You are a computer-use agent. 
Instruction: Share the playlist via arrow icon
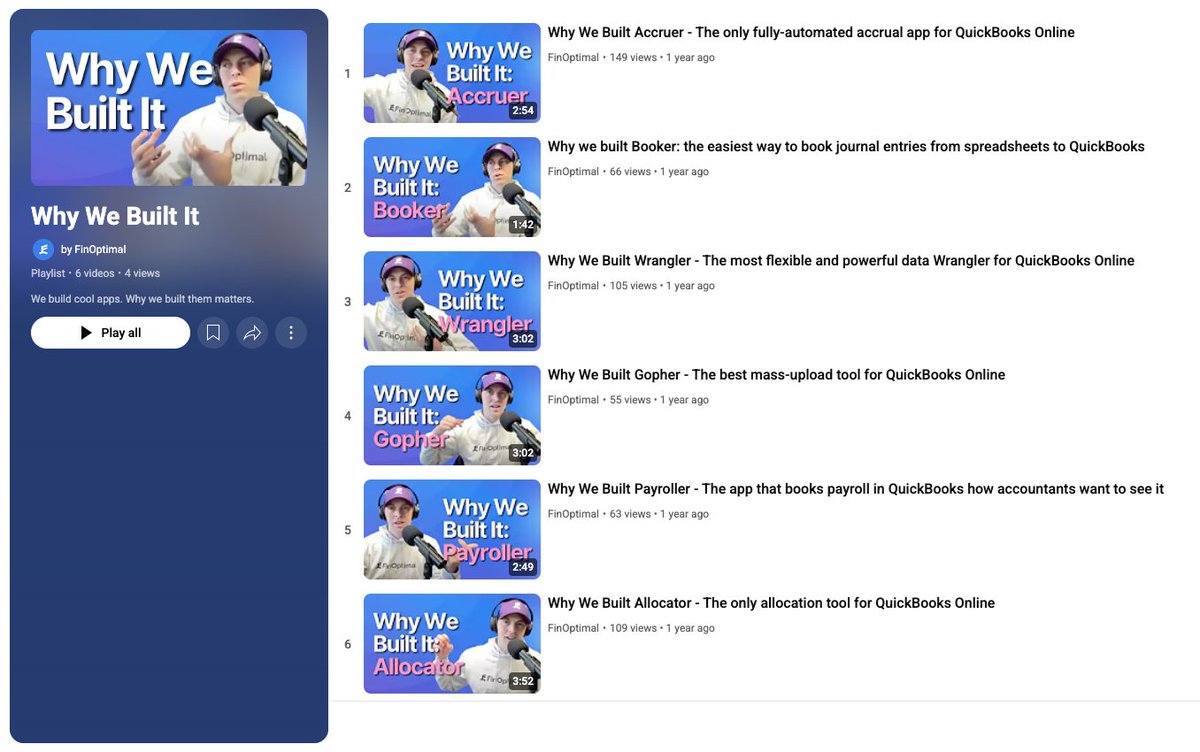tap(252, 333)
